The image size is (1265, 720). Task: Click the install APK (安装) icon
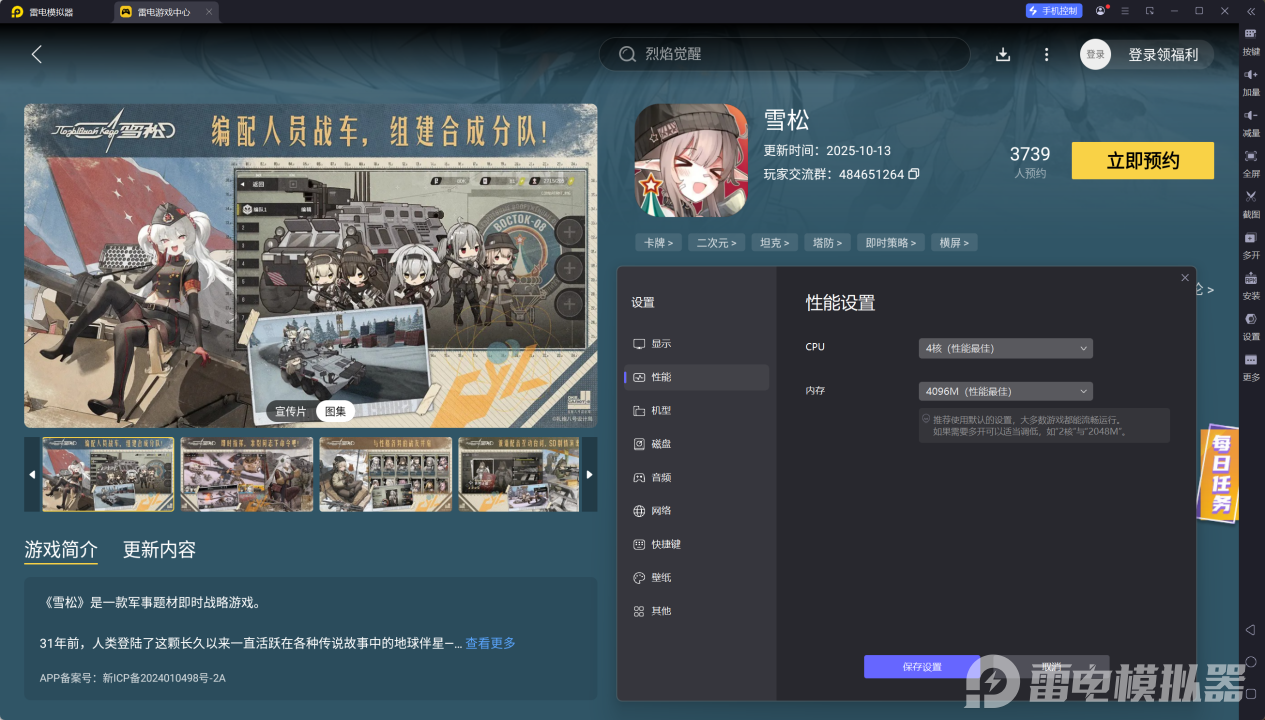click(x=1251, y=279)
